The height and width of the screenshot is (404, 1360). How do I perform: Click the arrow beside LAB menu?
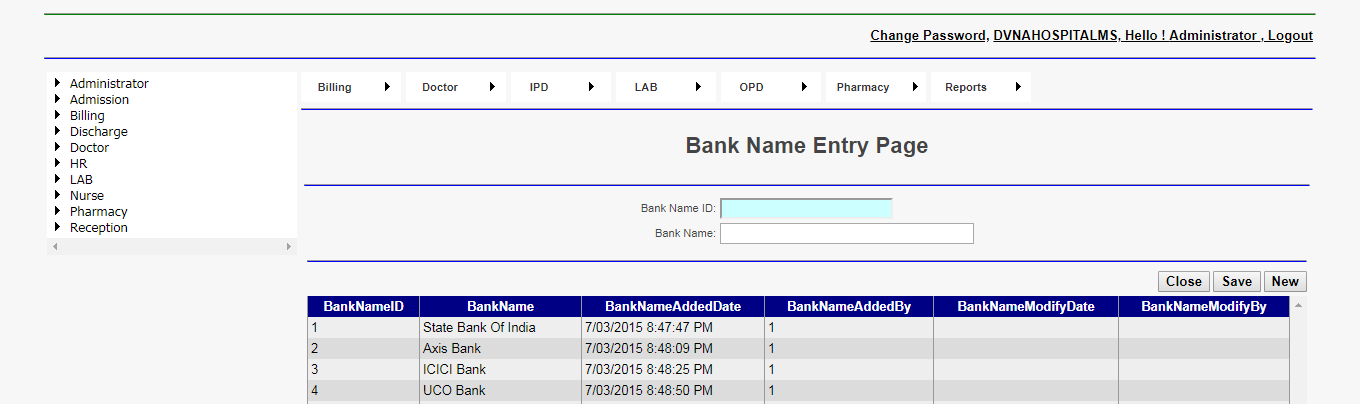698,87
